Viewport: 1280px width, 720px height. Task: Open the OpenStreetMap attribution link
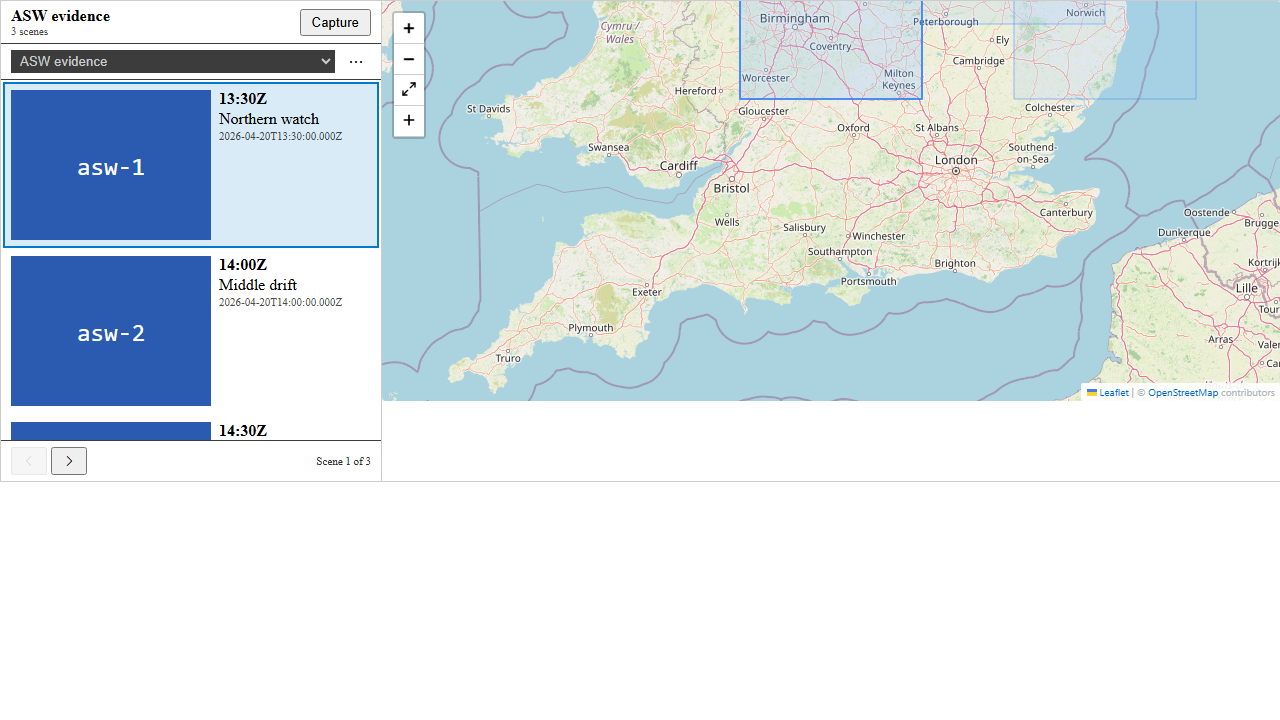pyautogui.click(x=1182, y=393)
